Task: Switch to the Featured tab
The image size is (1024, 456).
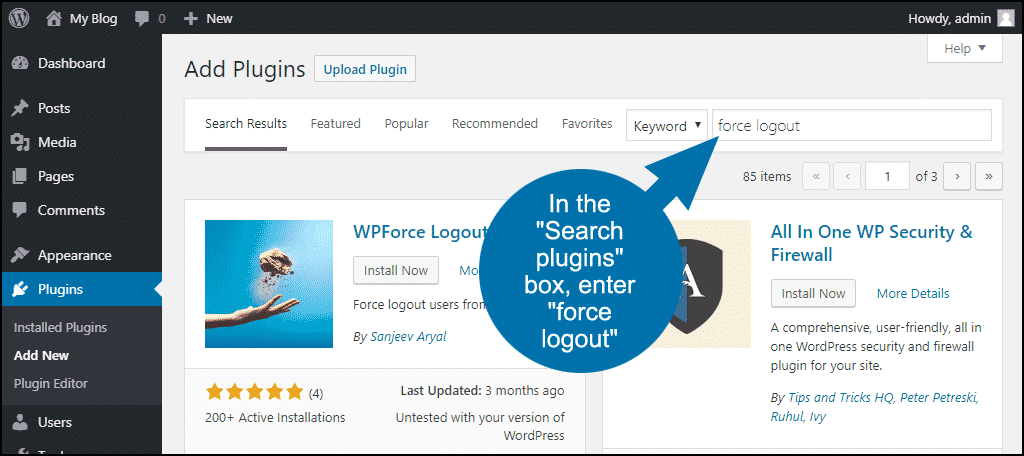Action: tap(336, 123)
